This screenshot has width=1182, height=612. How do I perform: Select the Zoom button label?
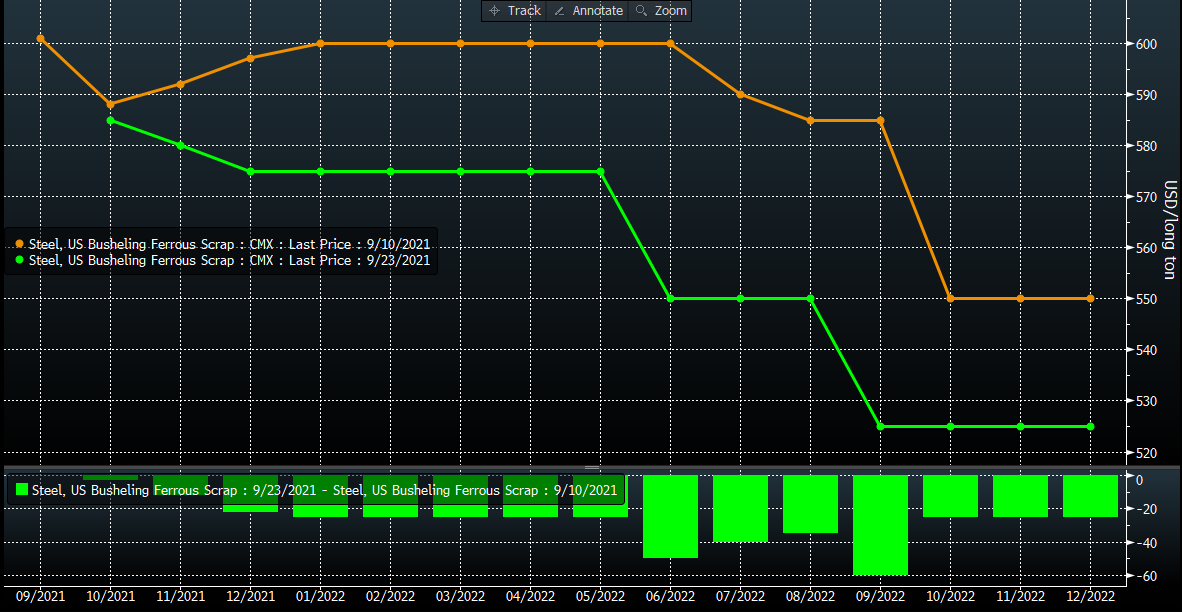[x=671, y=11]
